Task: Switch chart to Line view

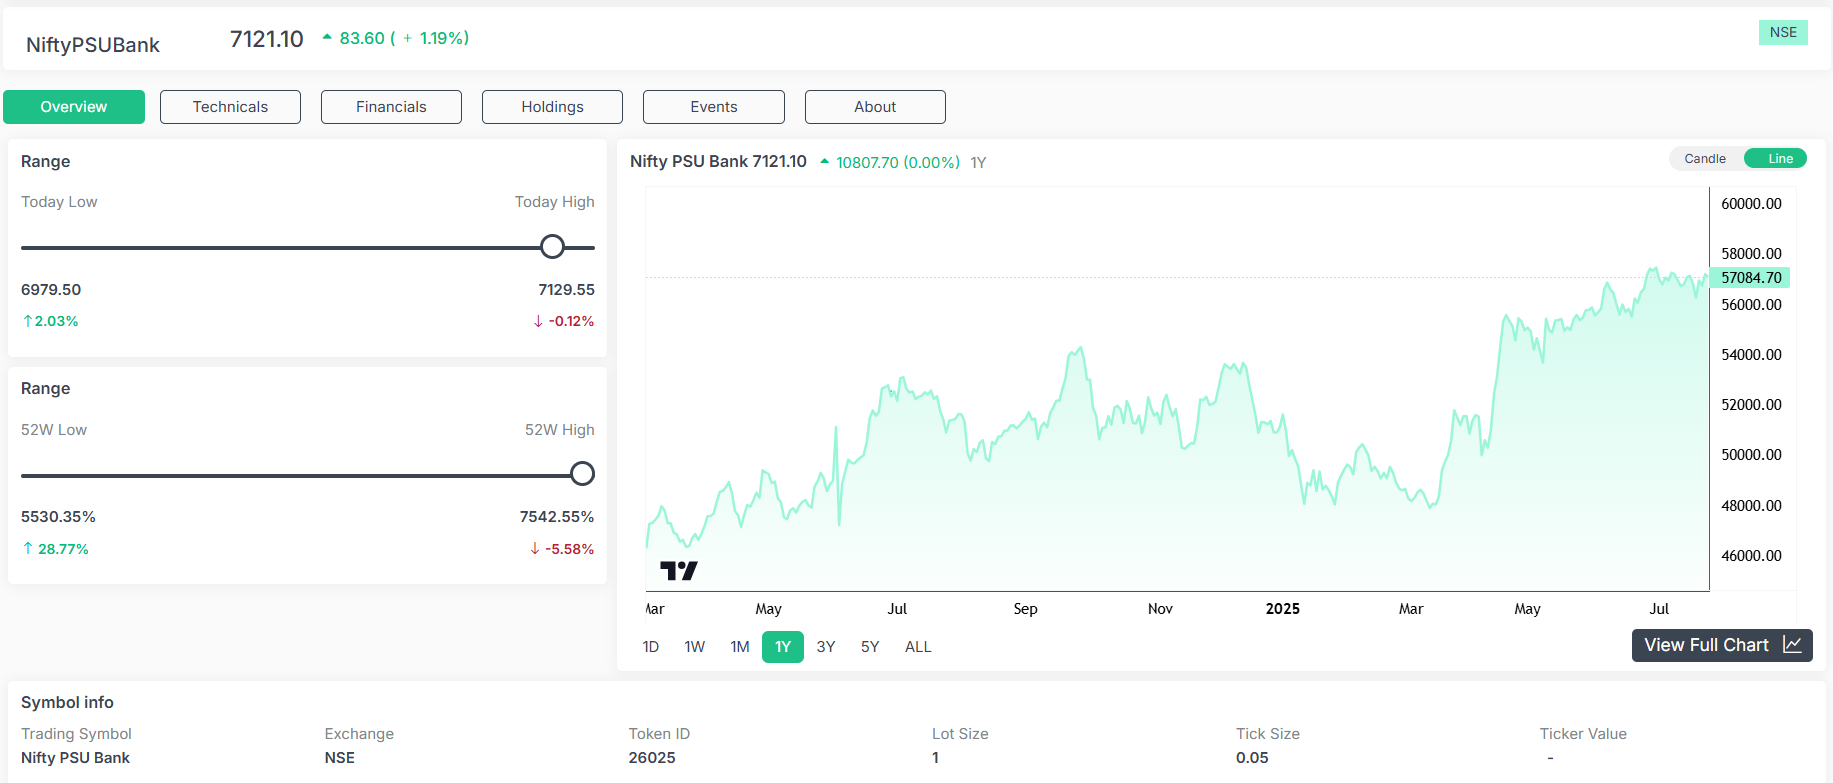Action: click(x=1779, y=159)
